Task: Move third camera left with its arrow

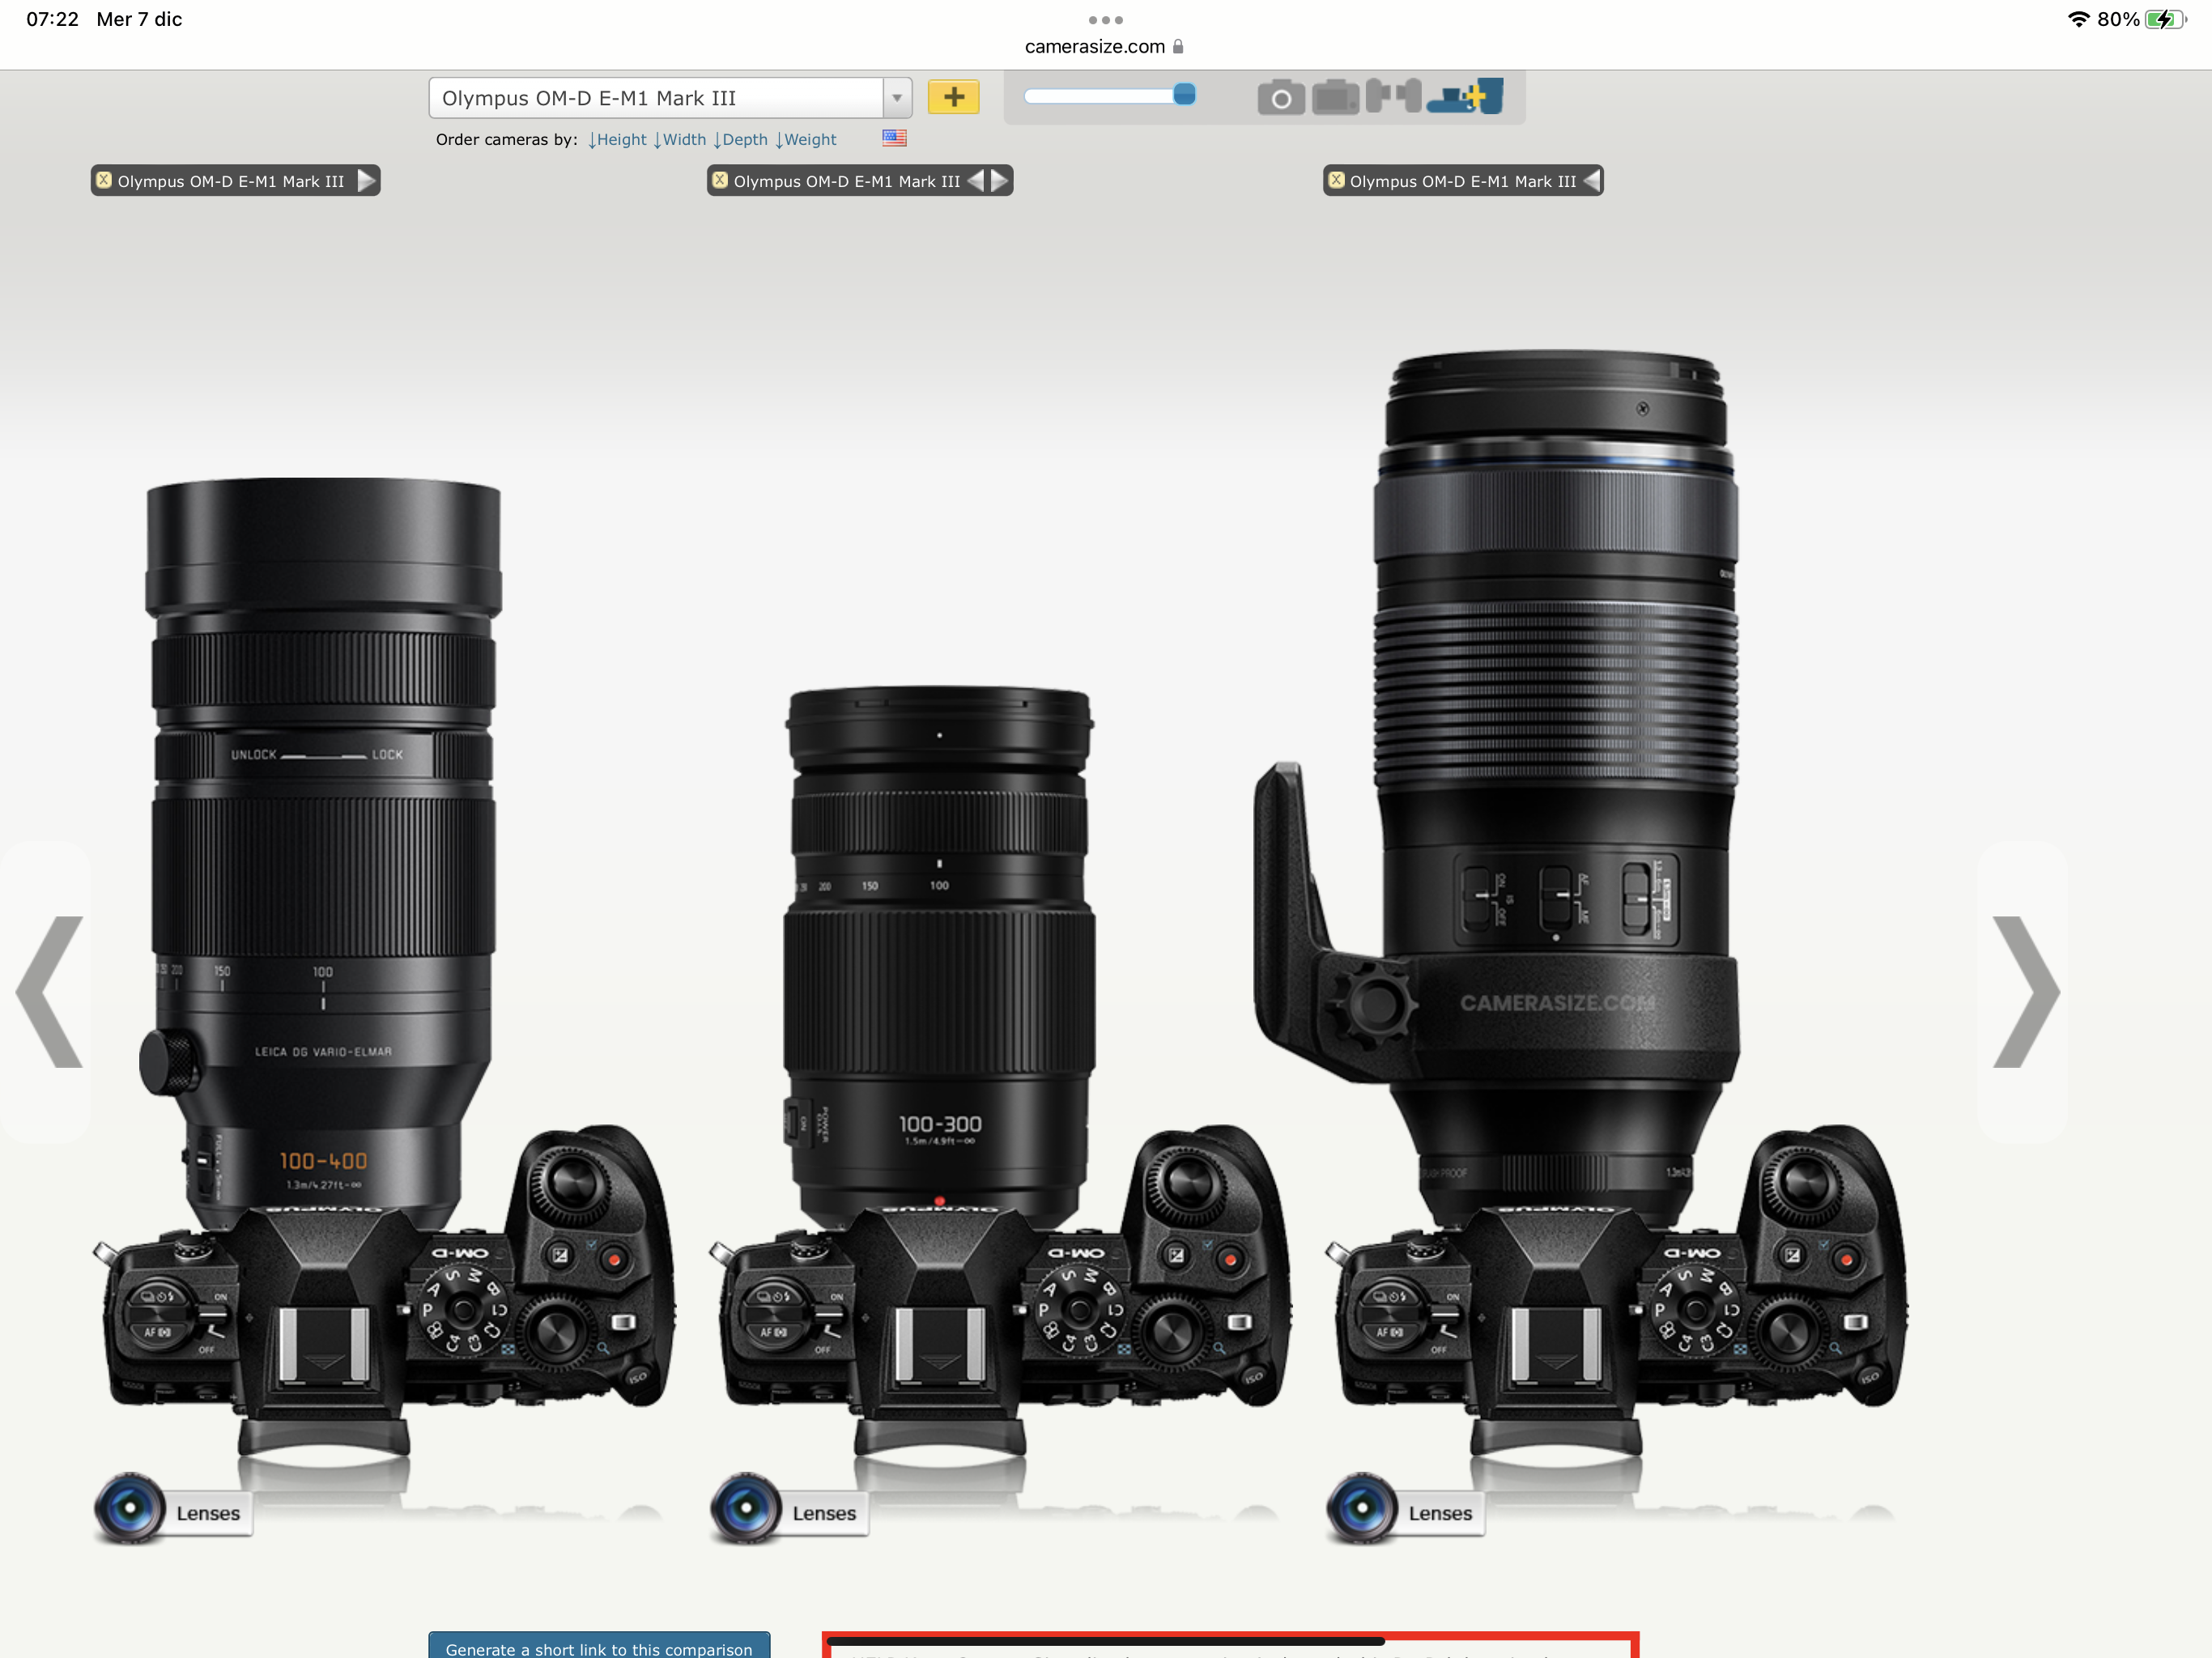Action: point(1591,180)
